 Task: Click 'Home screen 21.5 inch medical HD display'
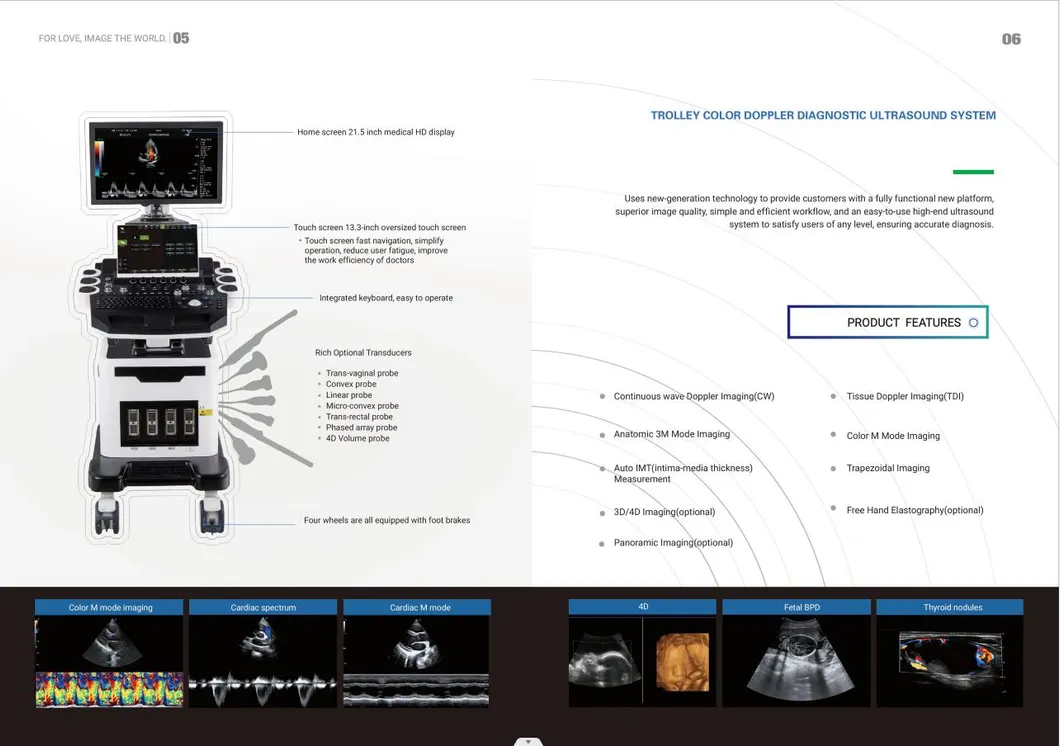tap(376, 132)
